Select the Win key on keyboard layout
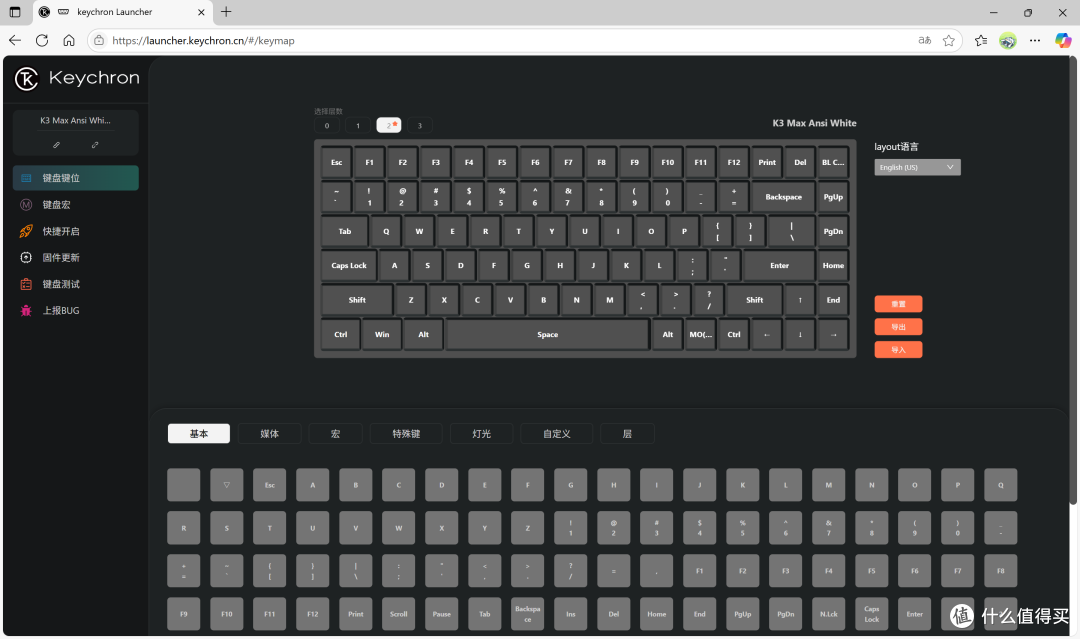The image size is (1080, 639). 382,335
